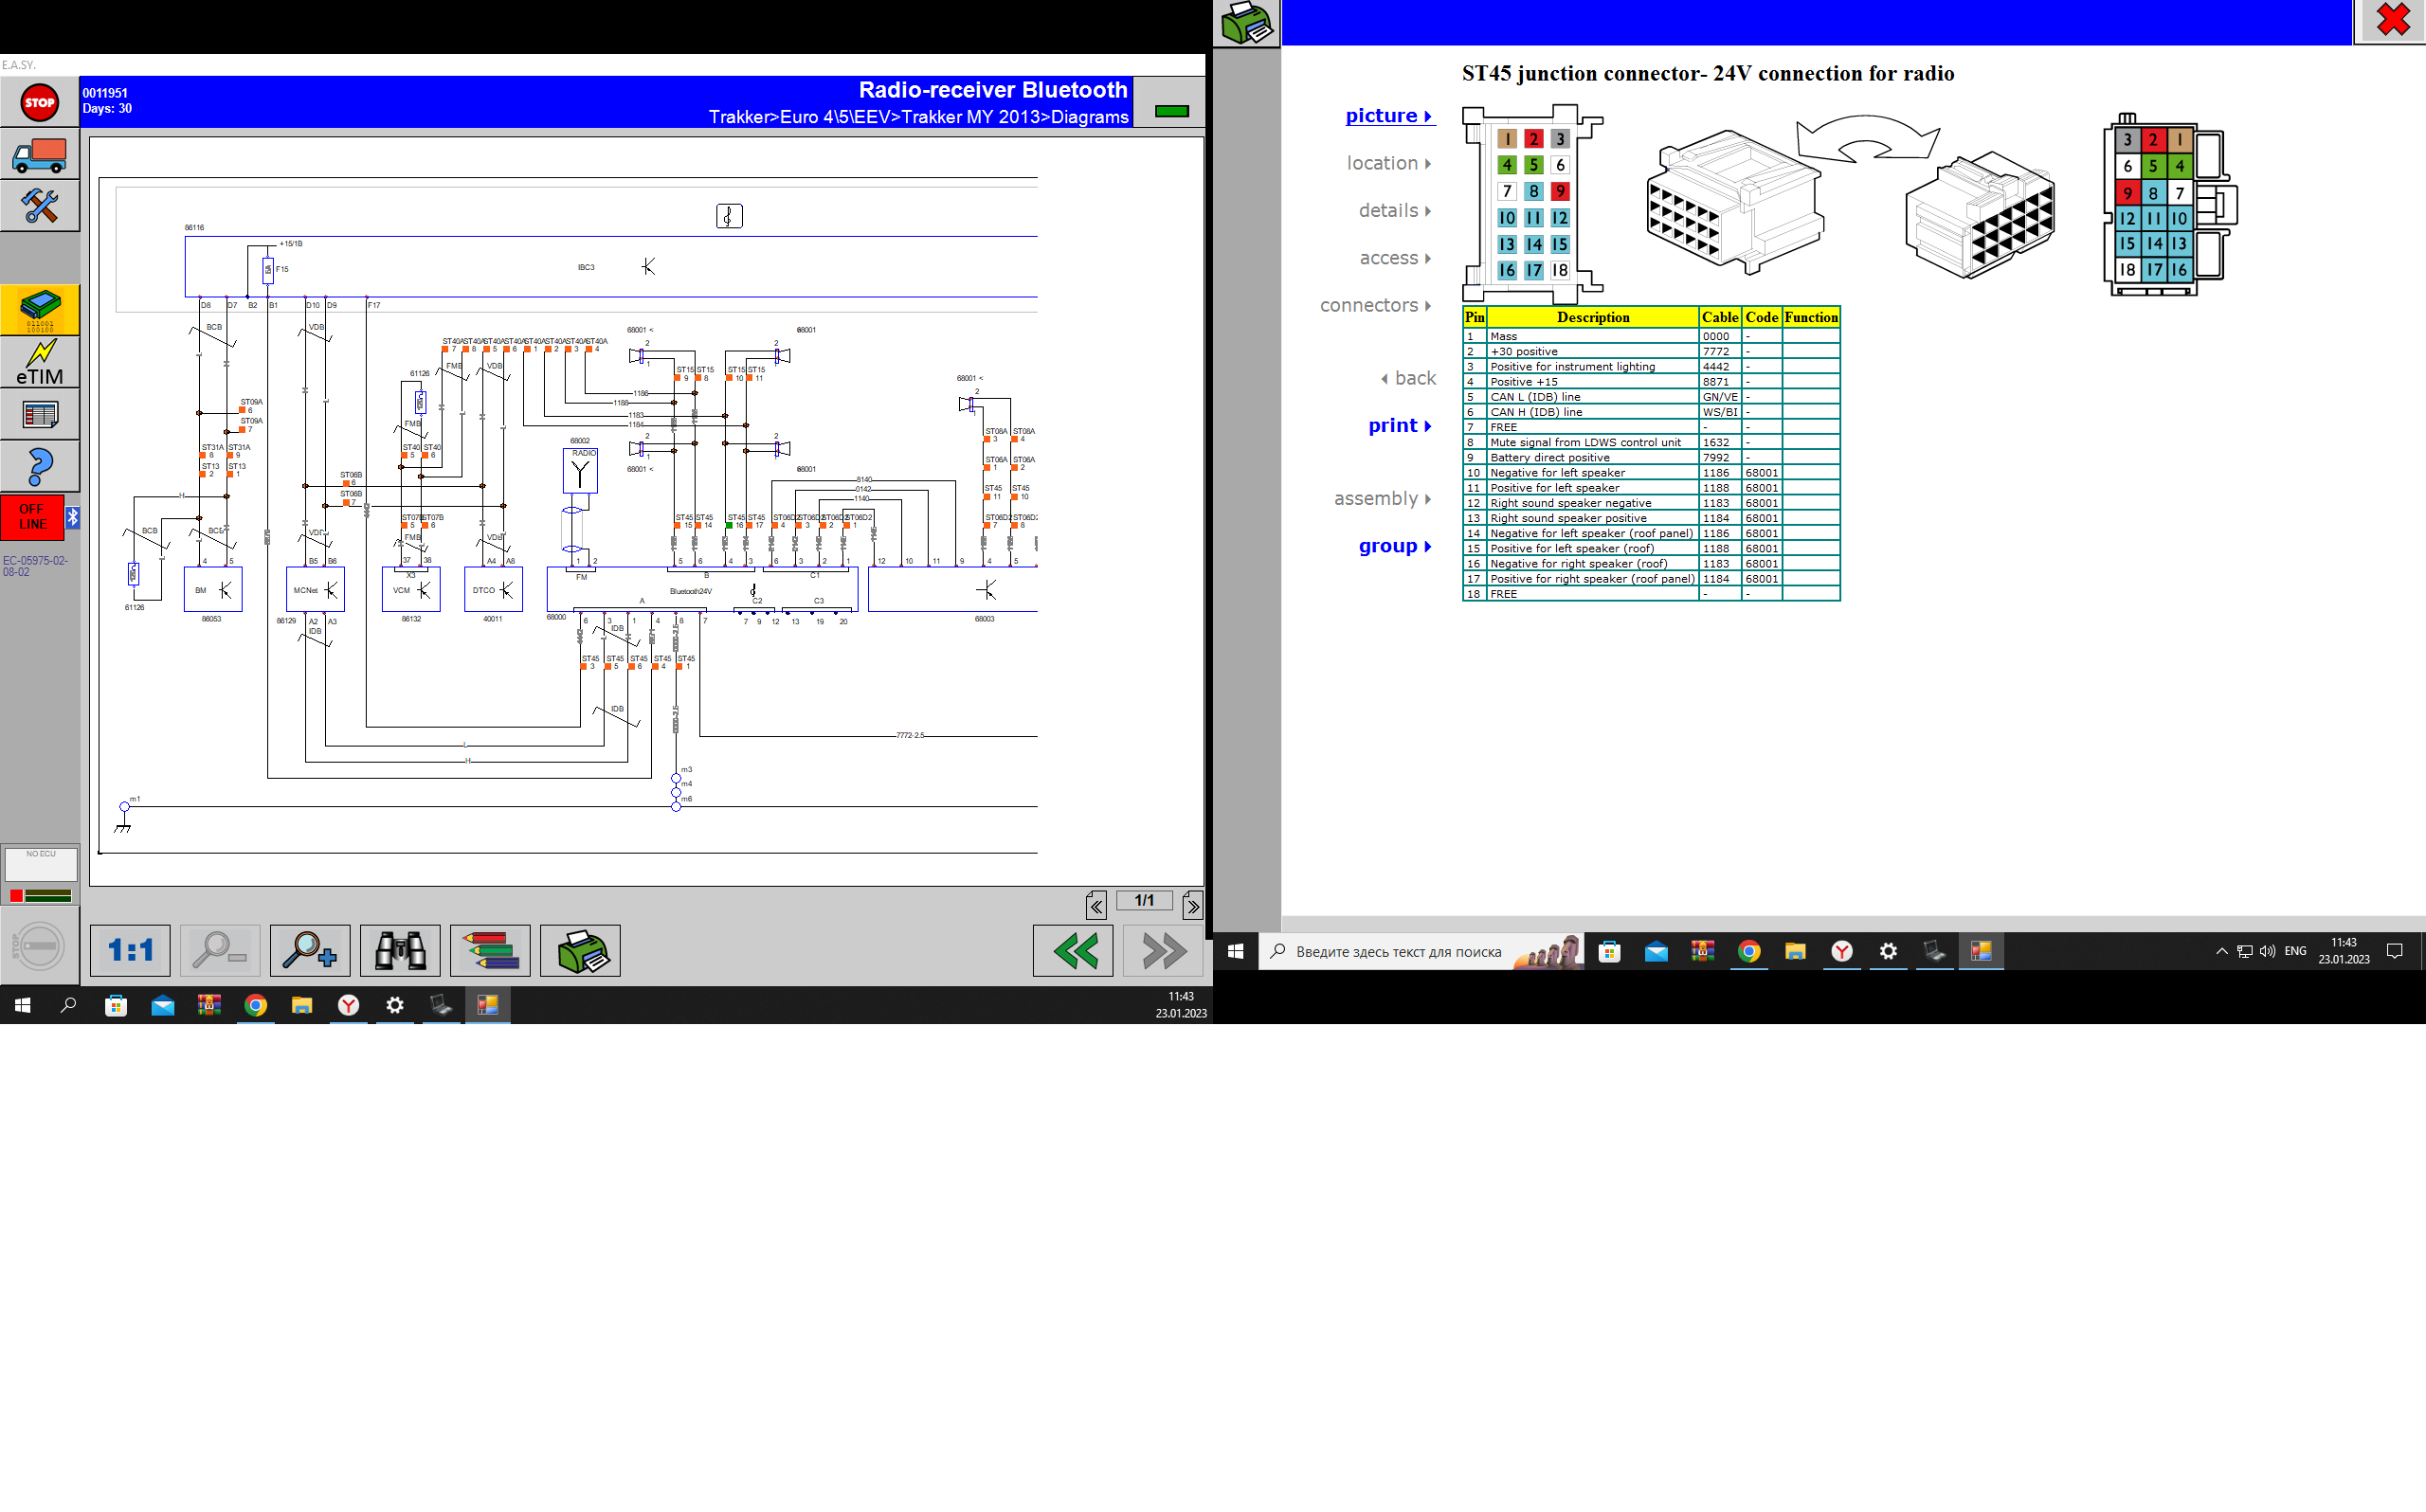Open the wrench and hammer tools icon
The height and width of the screenshot is (1512, 2426).
pyautogui.click(x=40, y=206)
